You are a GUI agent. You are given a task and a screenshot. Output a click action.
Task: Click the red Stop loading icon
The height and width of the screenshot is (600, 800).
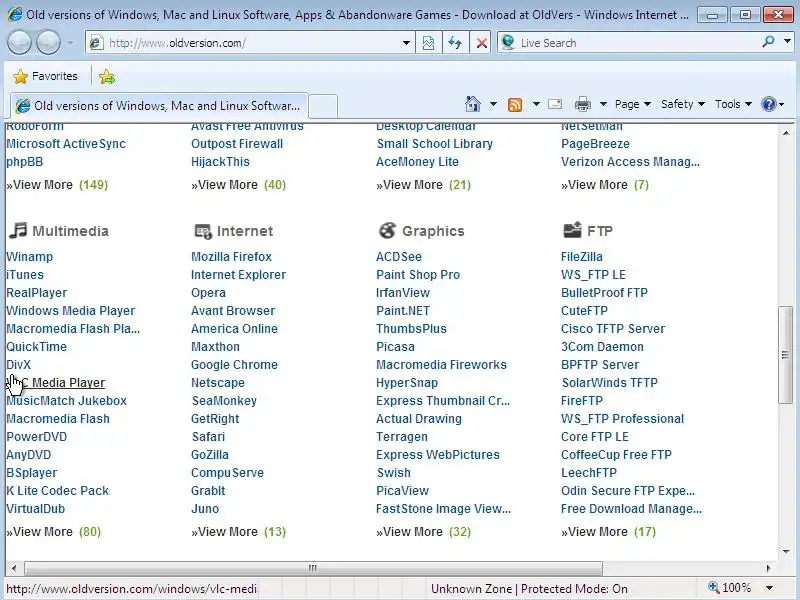[481, 43]
